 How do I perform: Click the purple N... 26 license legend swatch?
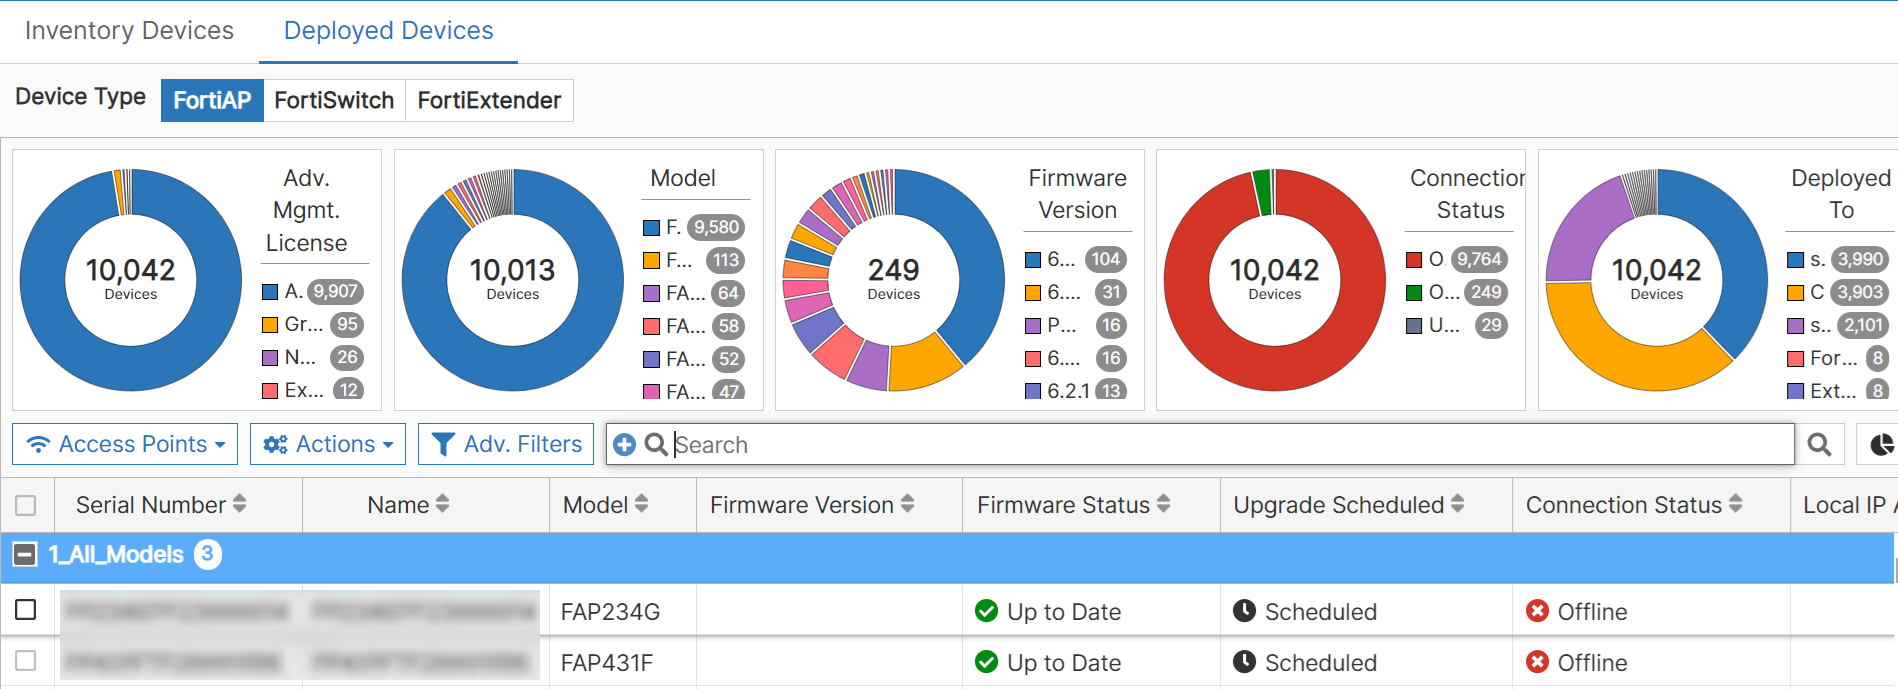point(270,358)
